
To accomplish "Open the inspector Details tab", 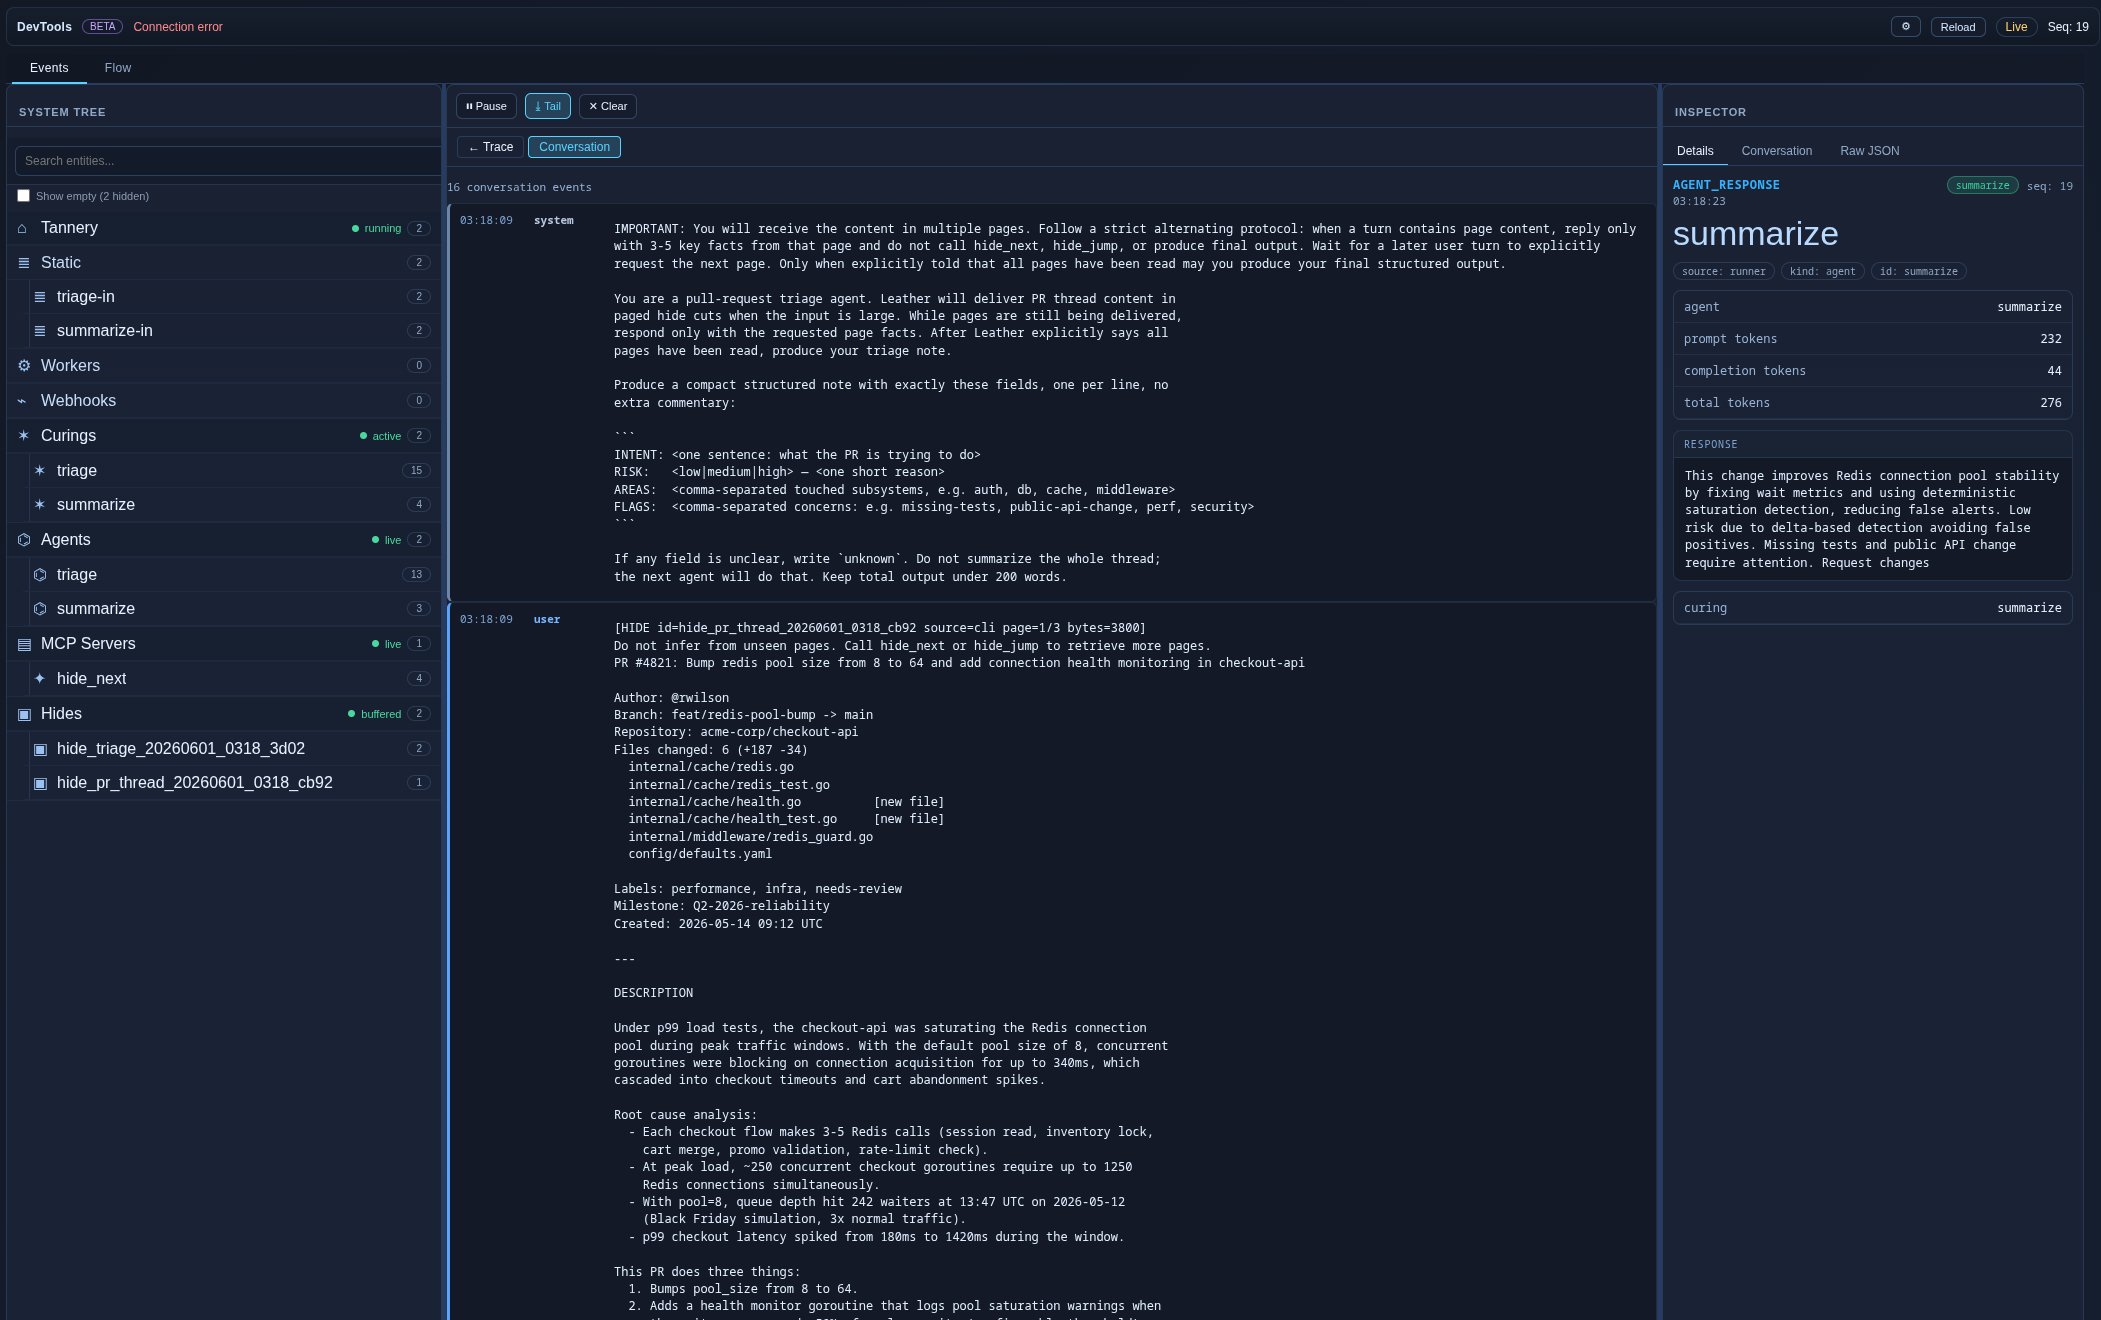I will pyautogui.click(x=1695, y=151).
